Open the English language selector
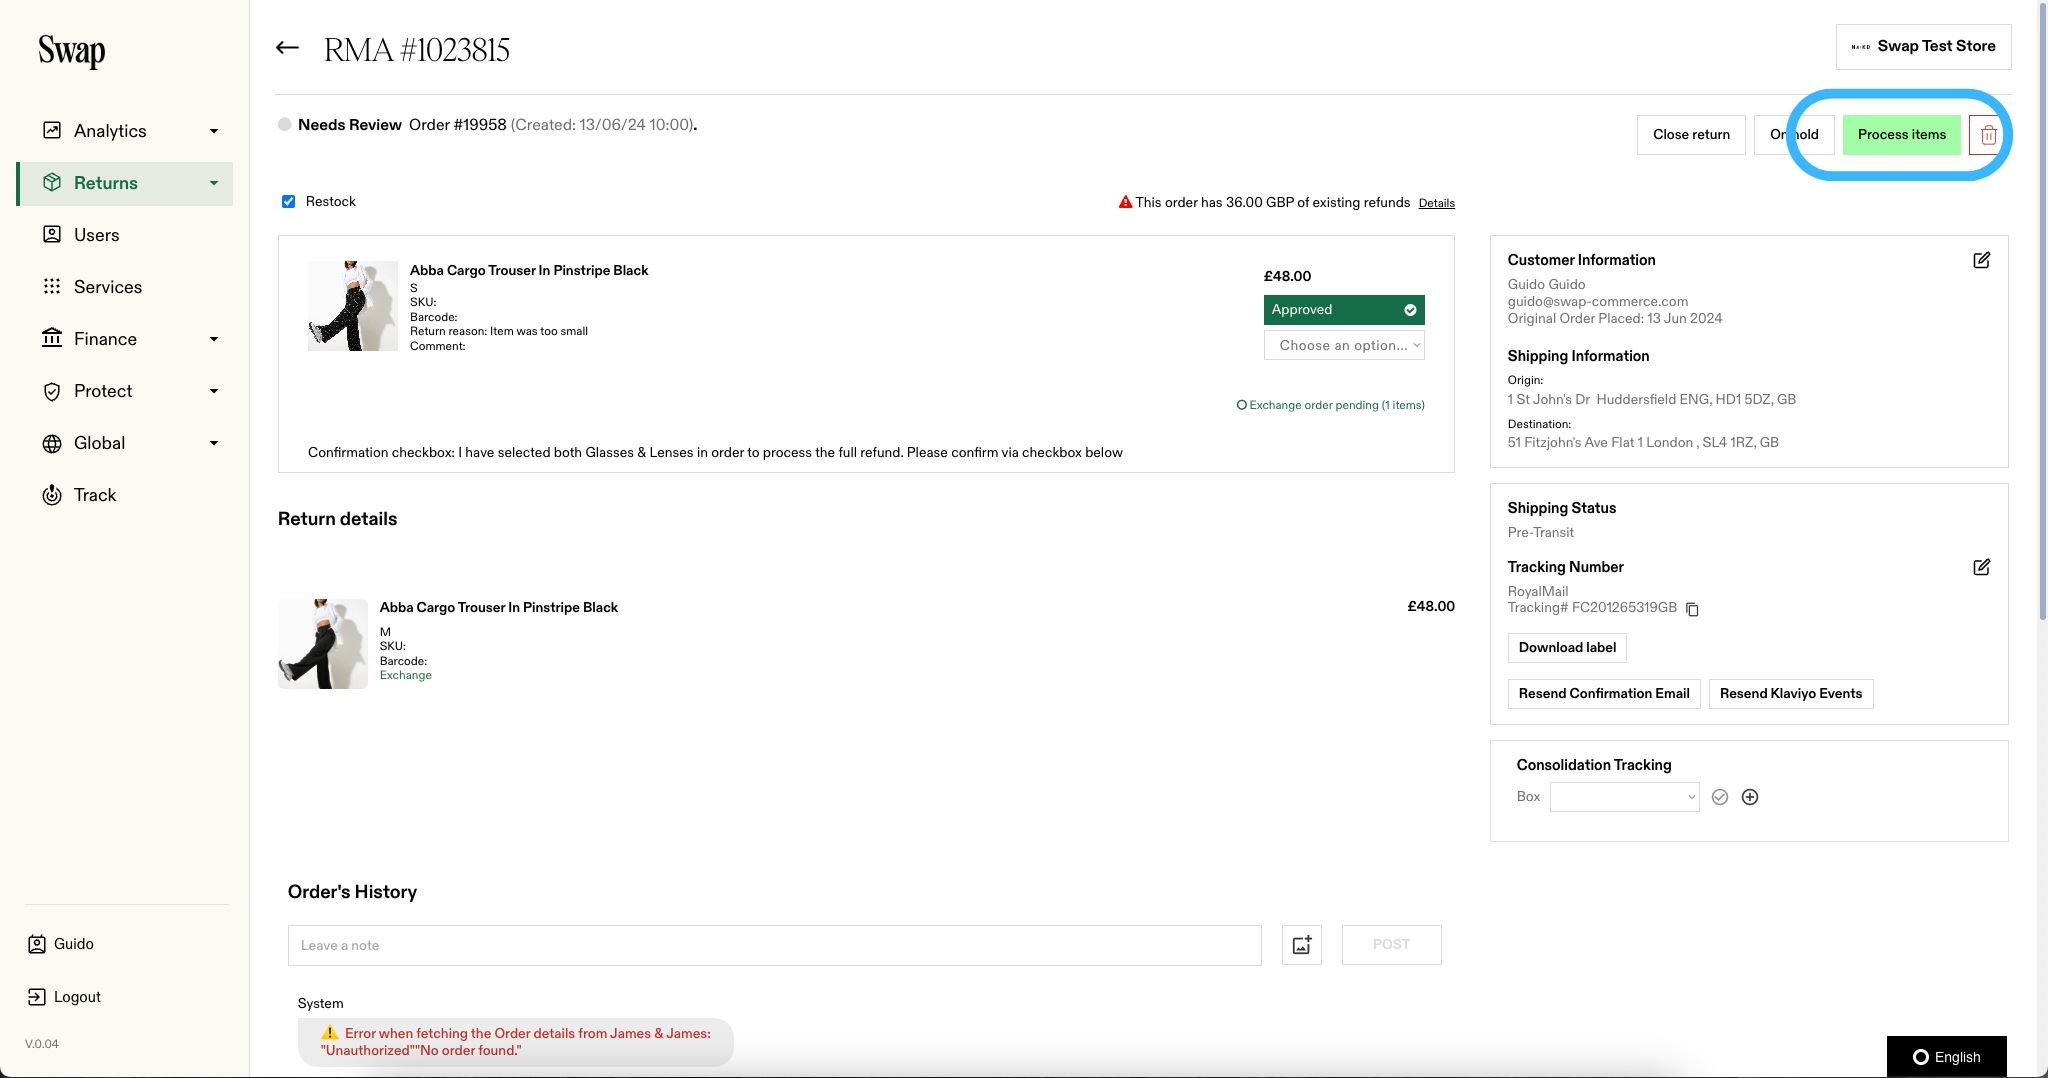Image resolution: width=2048 pixels, height=1078 pixels. pos(1946,1057)
